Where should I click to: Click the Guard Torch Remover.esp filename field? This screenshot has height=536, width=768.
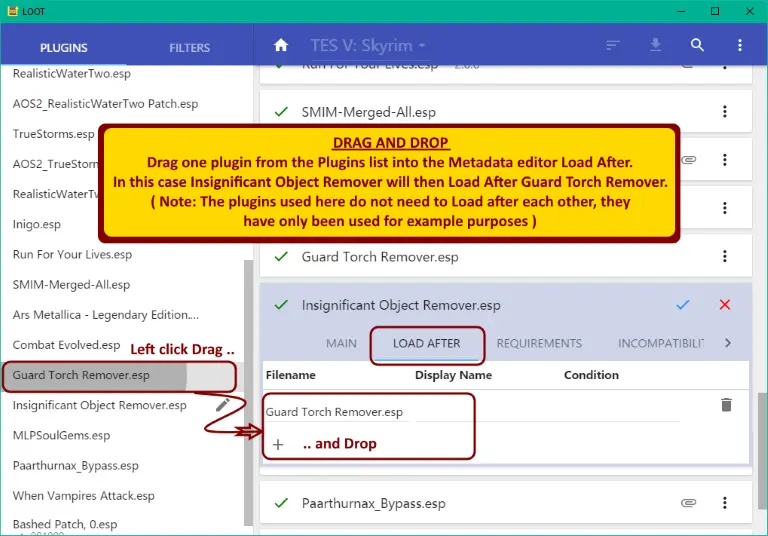tap(337, 412)
